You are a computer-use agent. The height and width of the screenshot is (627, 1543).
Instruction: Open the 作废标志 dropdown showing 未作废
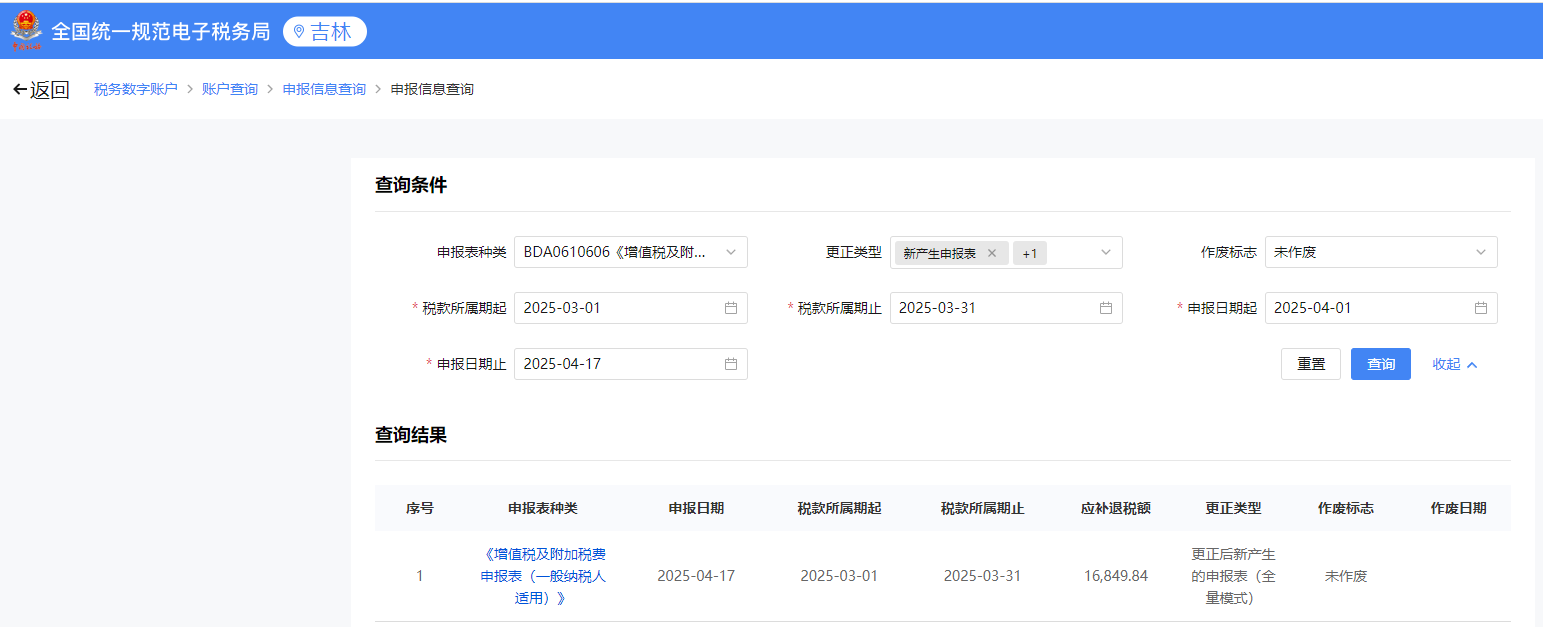coord(1381,252)
